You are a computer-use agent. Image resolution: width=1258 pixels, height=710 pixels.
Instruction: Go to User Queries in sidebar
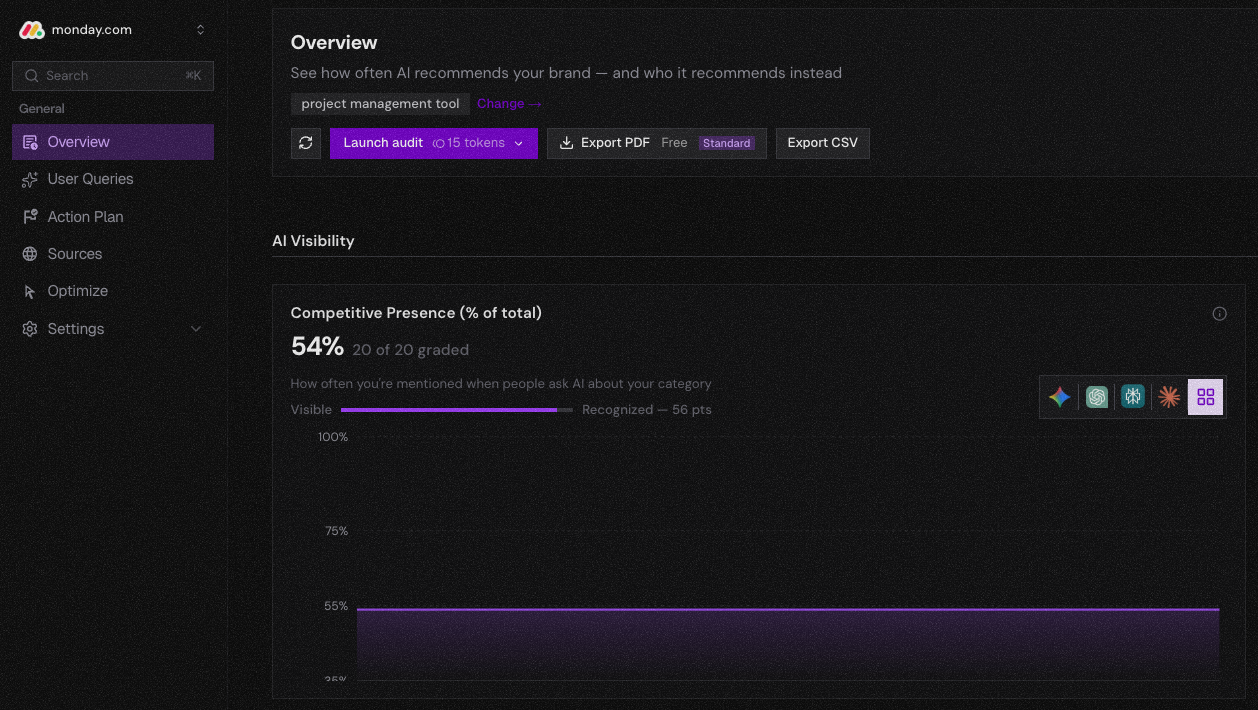pyautogui.click(x=90, y=179)
